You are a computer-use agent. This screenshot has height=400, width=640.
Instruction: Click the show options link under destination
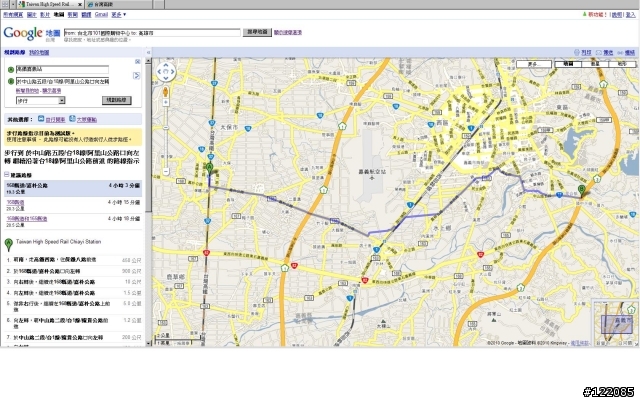(x=51, y=91)
